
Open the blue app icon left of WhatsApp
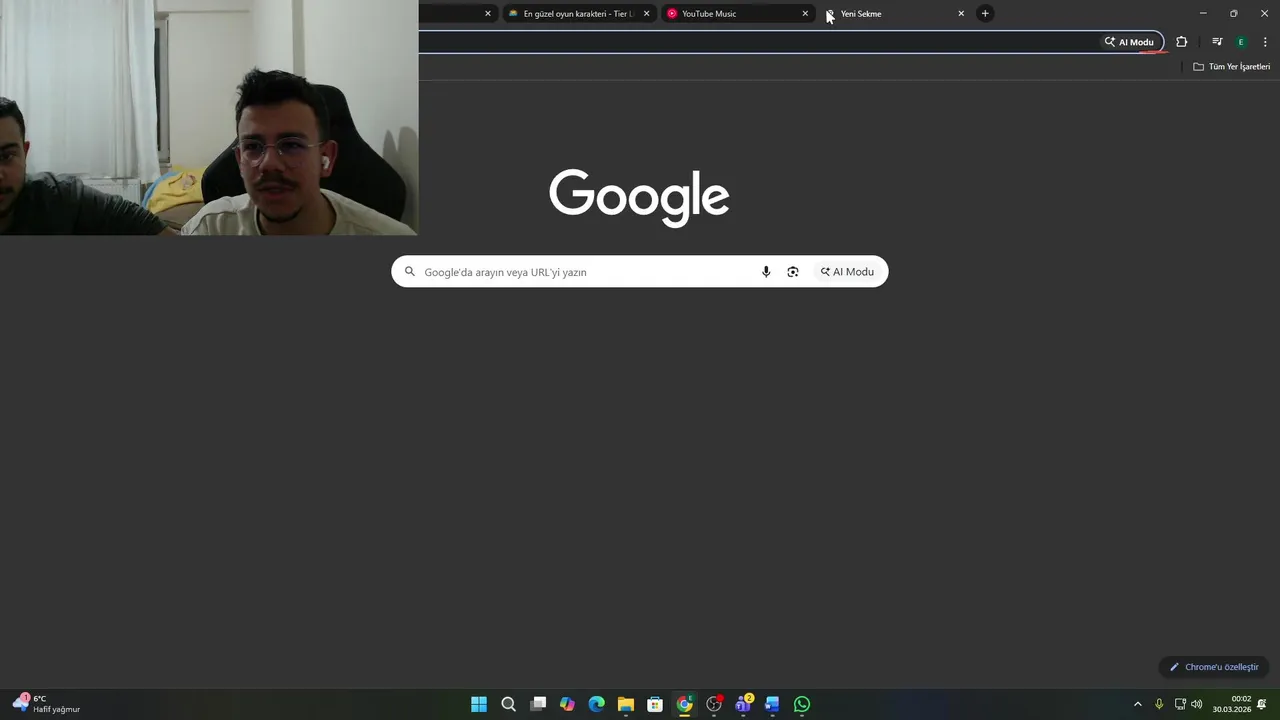point(772,704)
